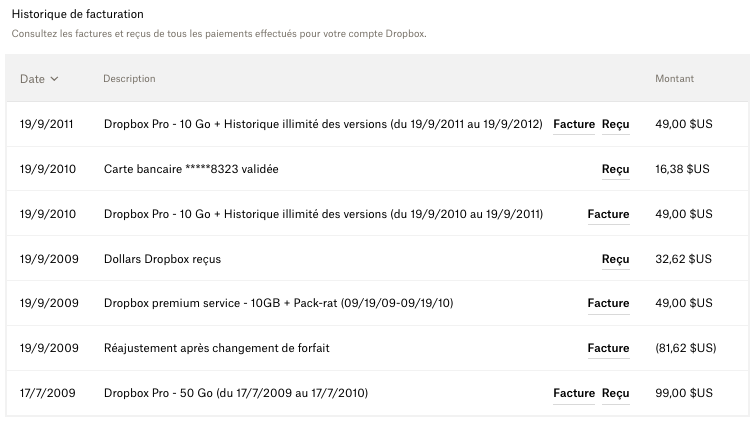Select the Dollars Dropbox reçus description text
756x422 pixels.
click(x=162, y=259)
